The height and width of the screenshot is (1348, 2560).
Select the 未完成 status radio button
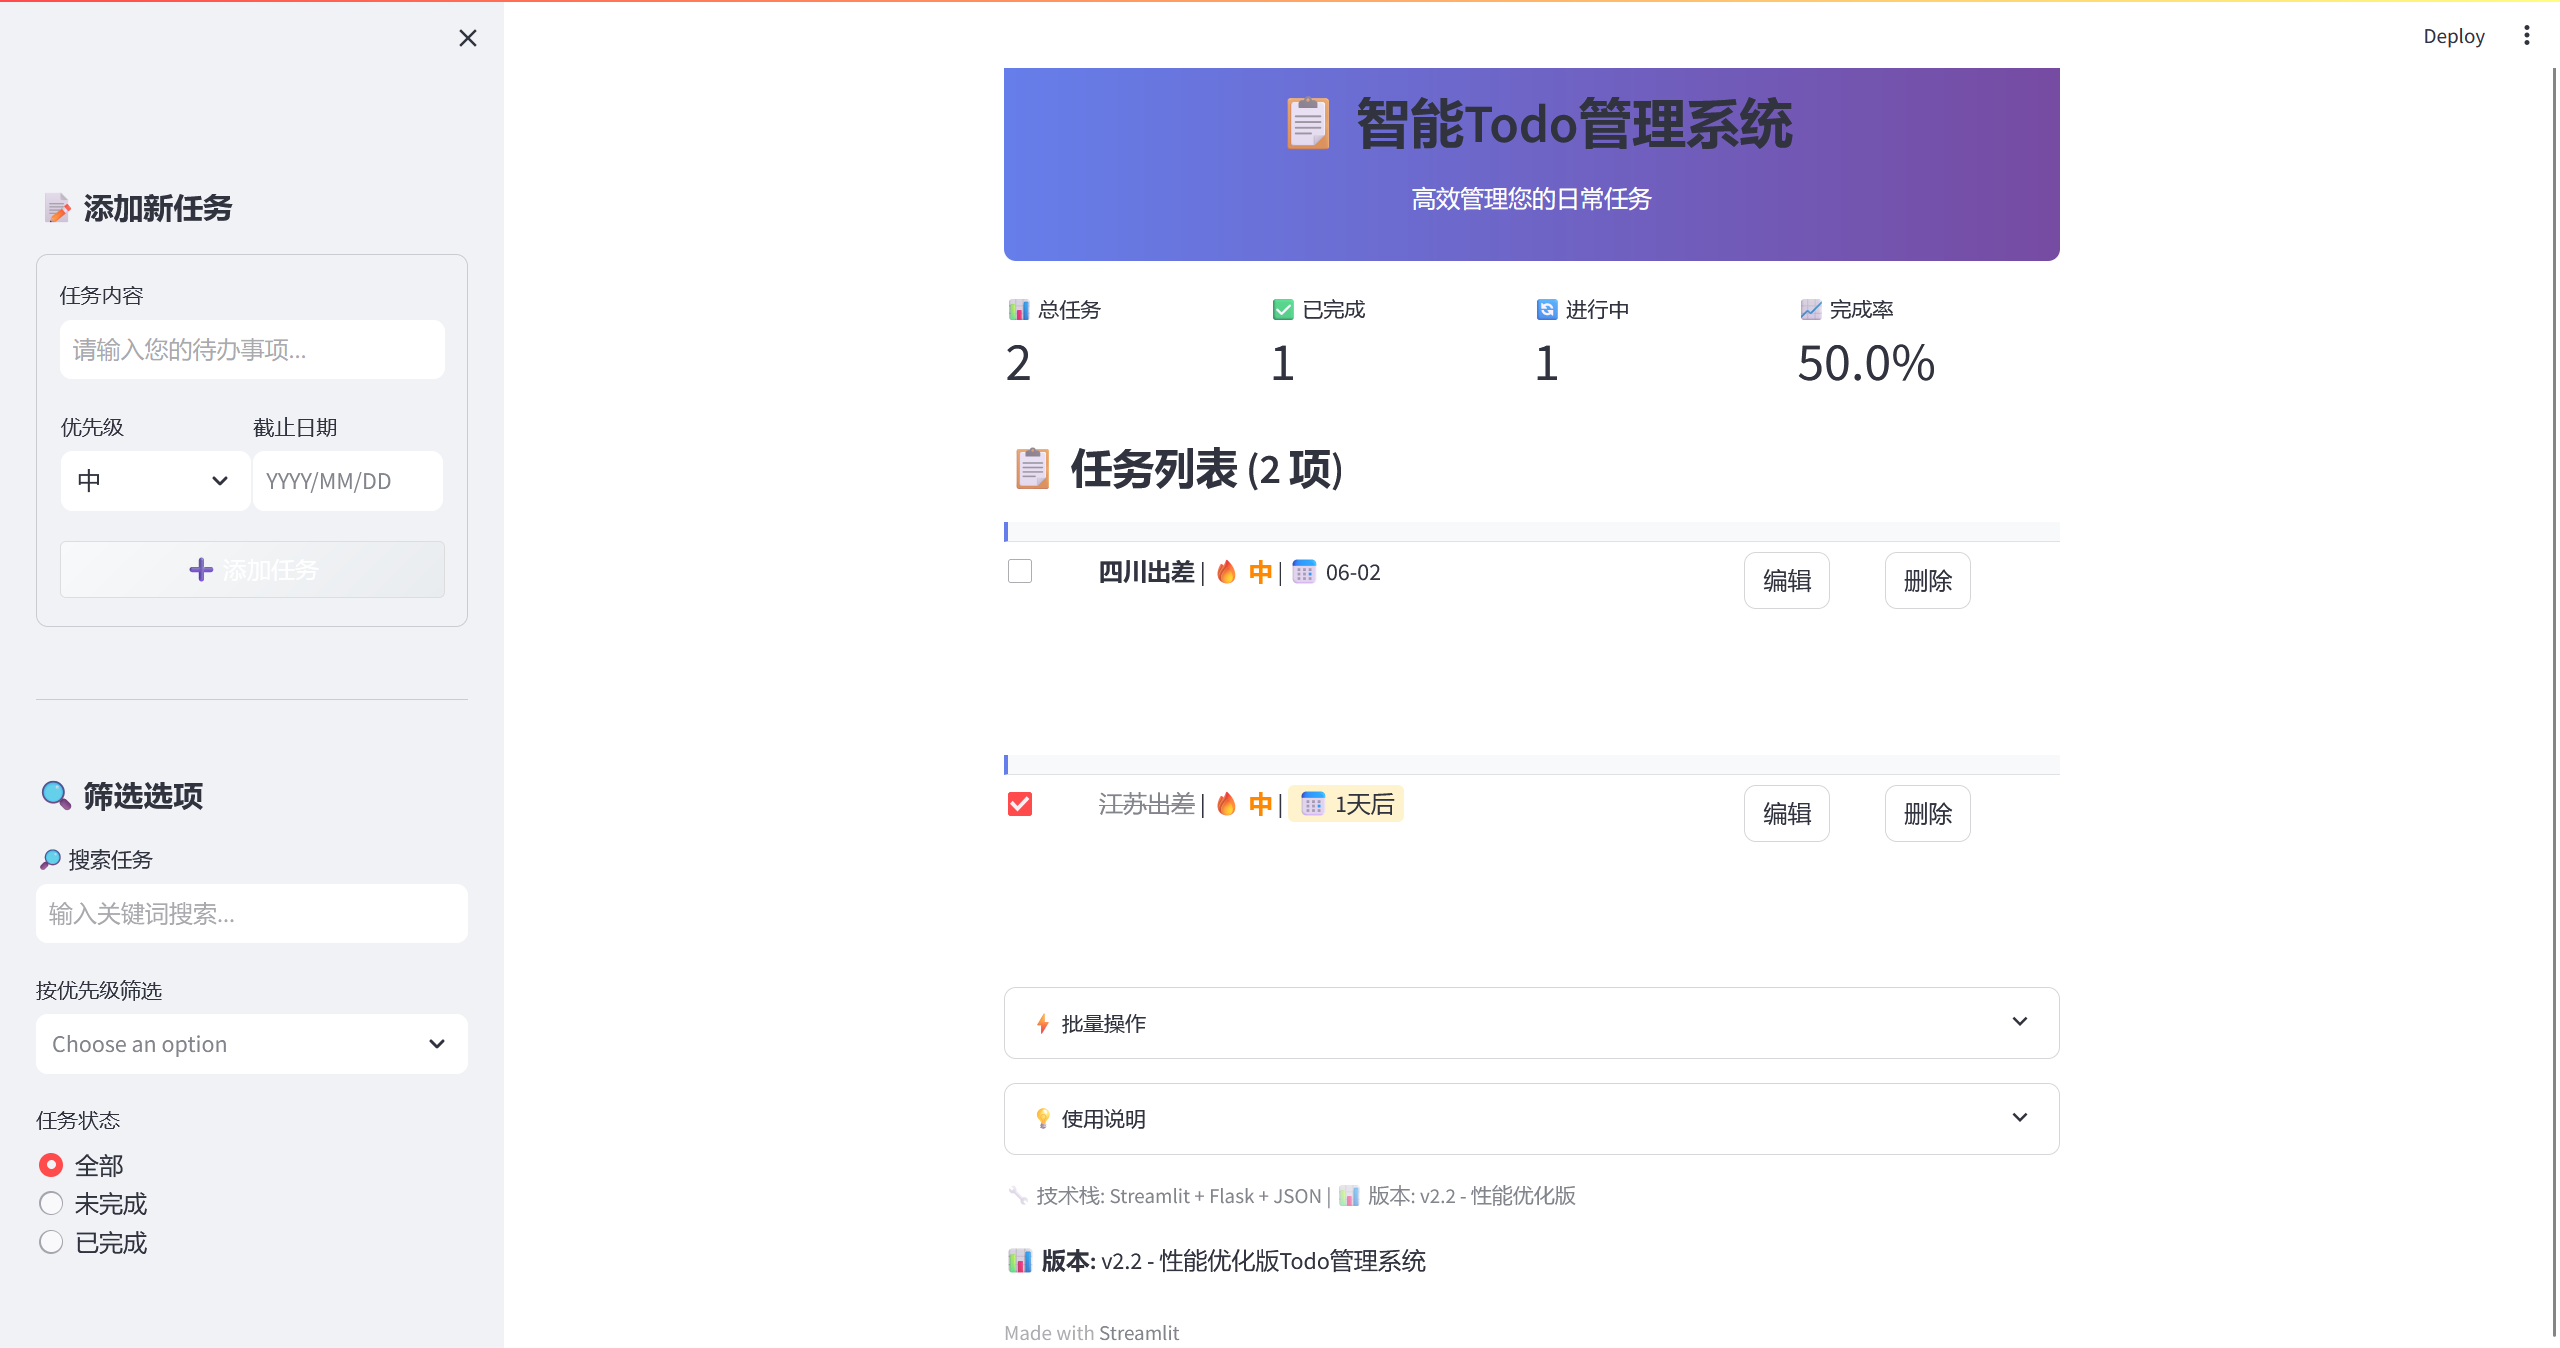[x=51, y=1203]
